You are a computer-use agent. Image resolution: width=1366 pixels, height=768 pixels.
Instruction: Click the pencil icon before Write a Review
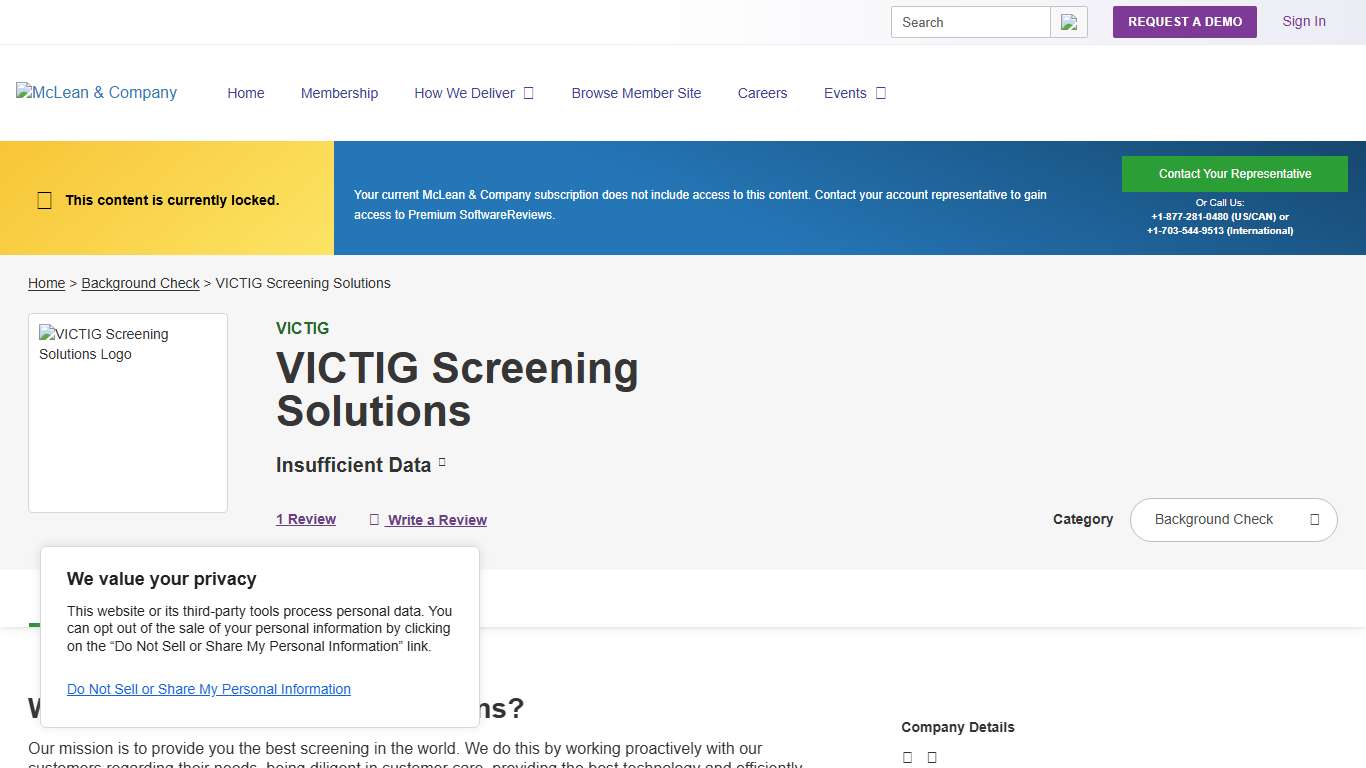[x=374, y=519]
